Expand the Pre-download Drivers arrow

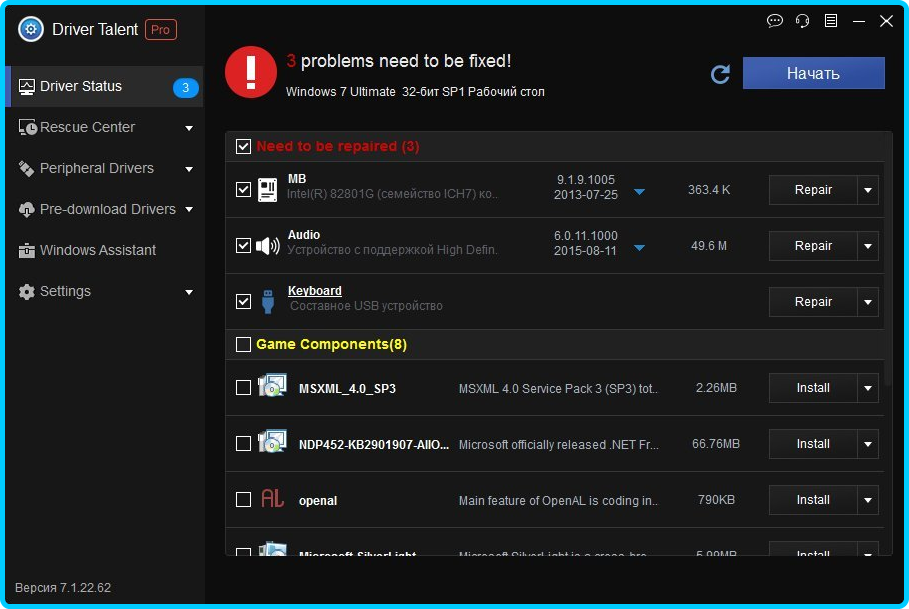pyautogui.click(x=189, y=210)
